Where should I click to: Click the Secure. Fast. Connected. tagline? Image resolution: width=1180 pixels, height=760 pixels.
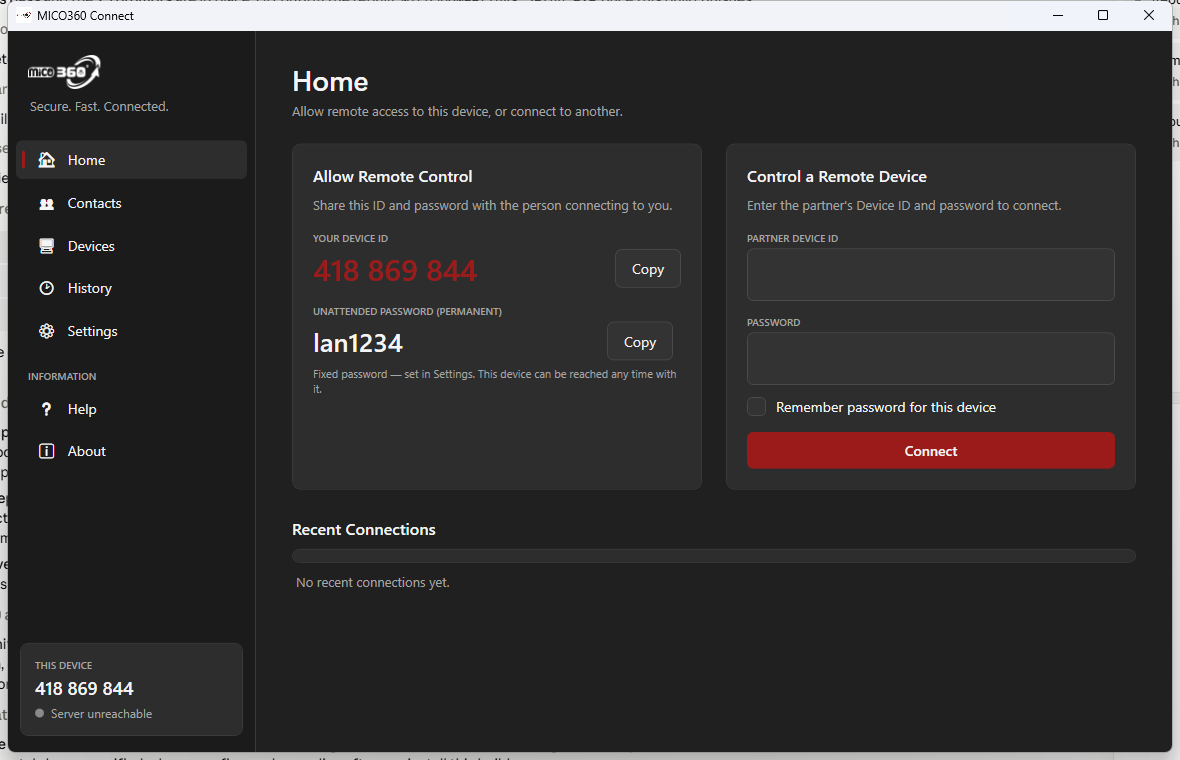click(99, 107)
